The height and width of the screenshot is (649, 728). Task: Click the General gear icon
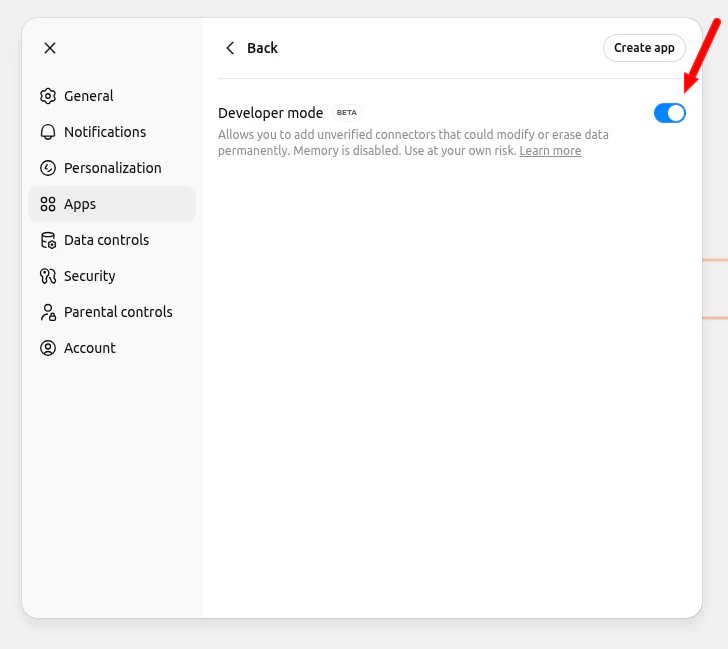click(x=48, y=96)
